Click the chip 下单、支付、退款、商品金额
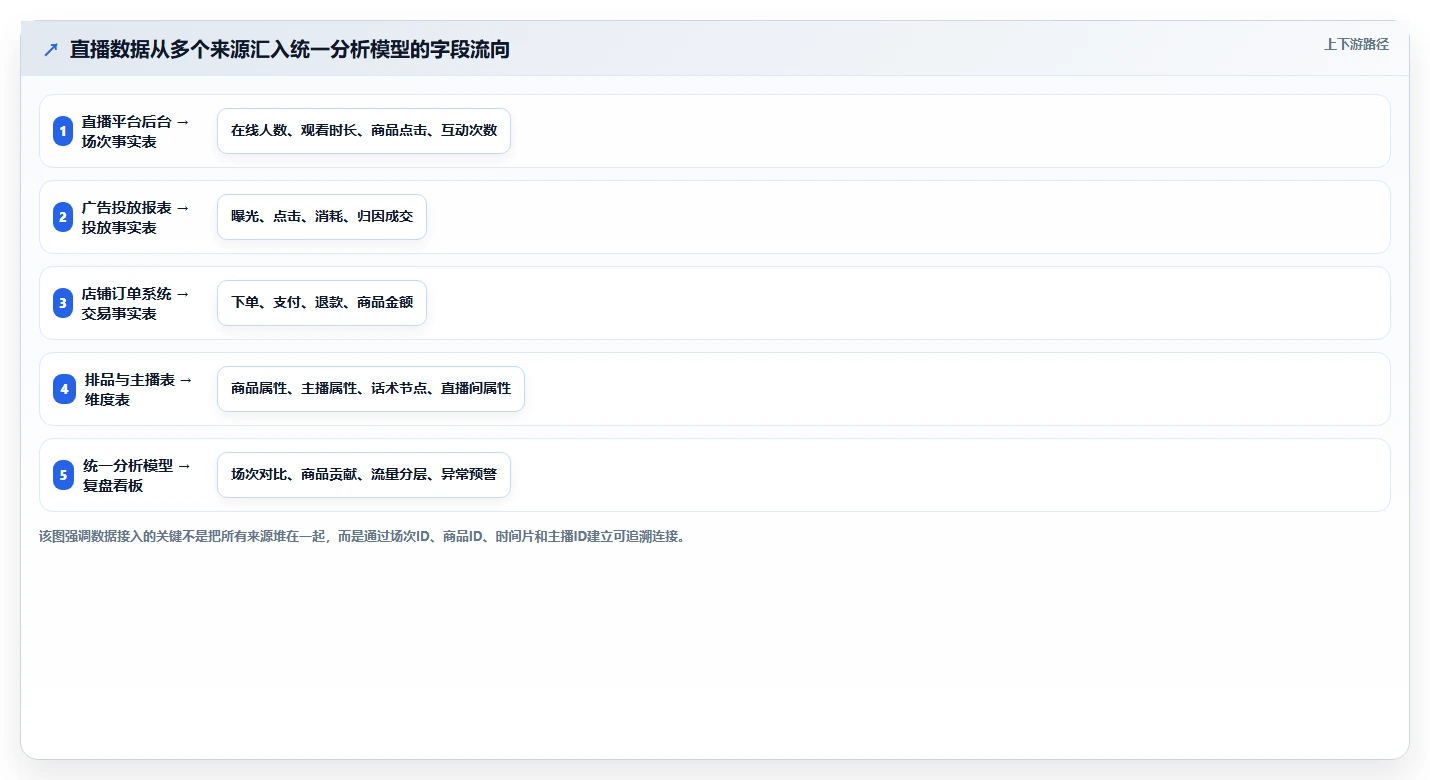The width and height of the screenshot is (1430, 780). pos(322,303)
